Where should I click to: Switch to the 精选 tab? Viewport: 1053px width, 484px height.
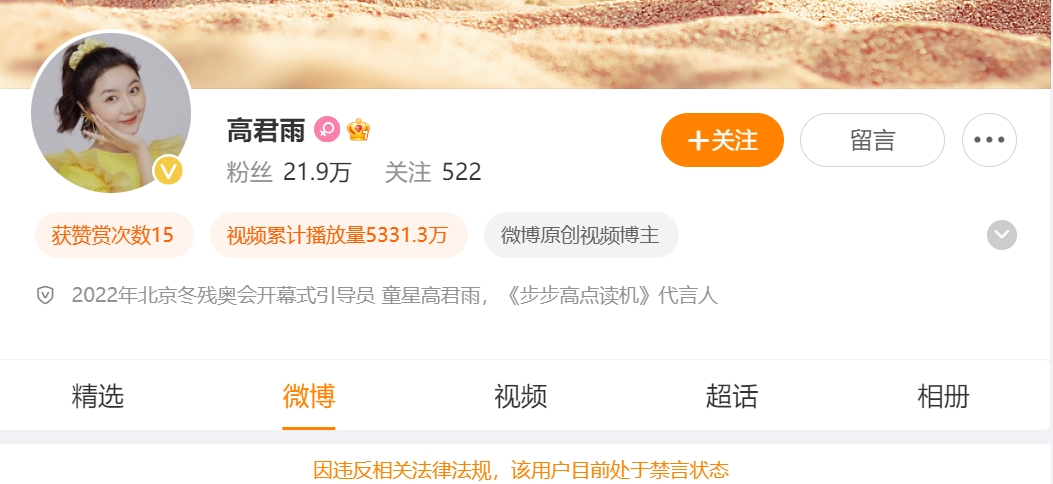pos(98,396)
